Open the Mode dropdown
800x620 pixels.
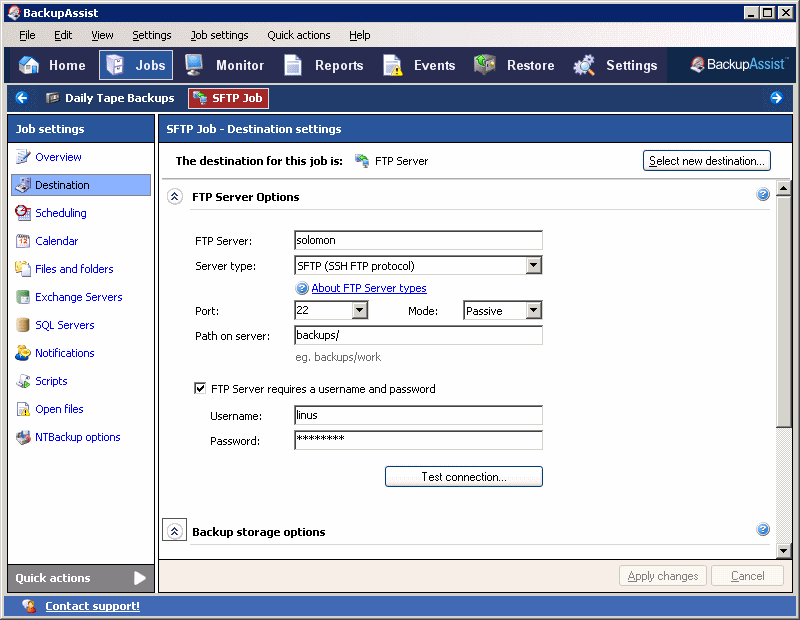533,310
